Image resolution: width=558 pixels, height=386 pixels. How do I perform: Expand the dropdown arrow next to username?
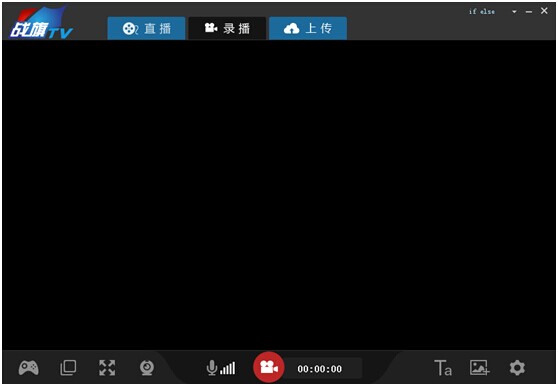[514, 12]
